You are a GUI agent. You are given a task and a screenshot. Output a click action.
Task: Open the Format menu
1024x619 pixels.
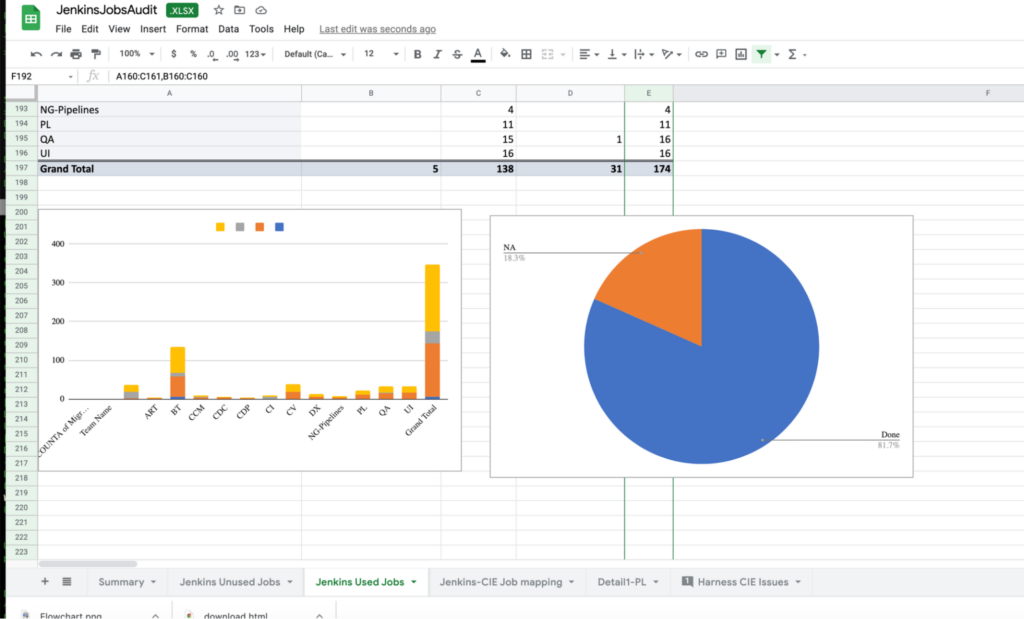(x=192, y=29)
